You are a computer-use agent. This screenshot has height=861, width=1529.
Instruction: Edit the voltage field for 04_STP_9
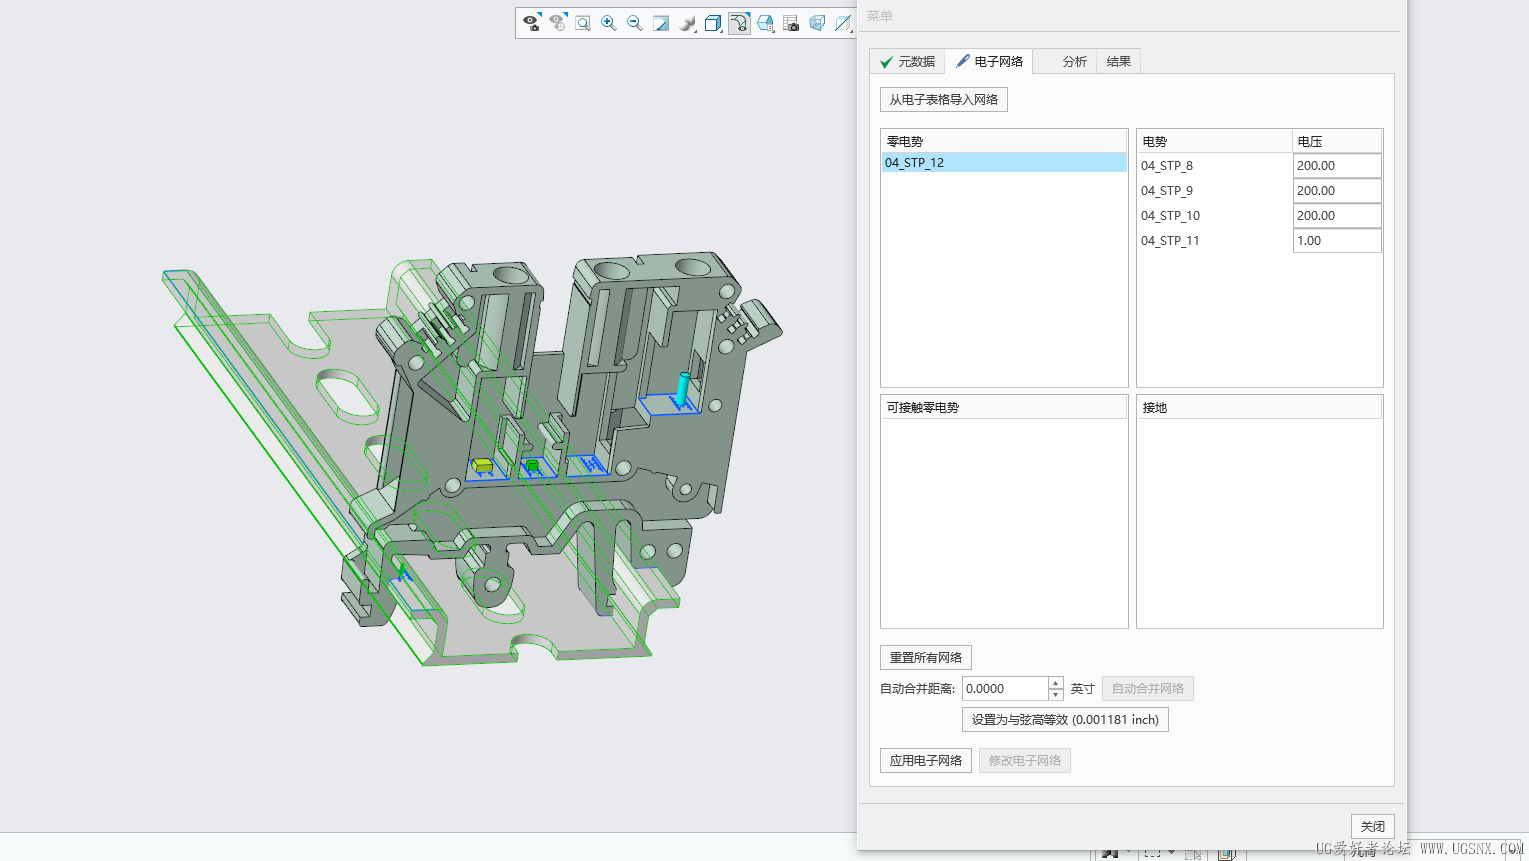pyautogui.click(x=1337, y=191)
